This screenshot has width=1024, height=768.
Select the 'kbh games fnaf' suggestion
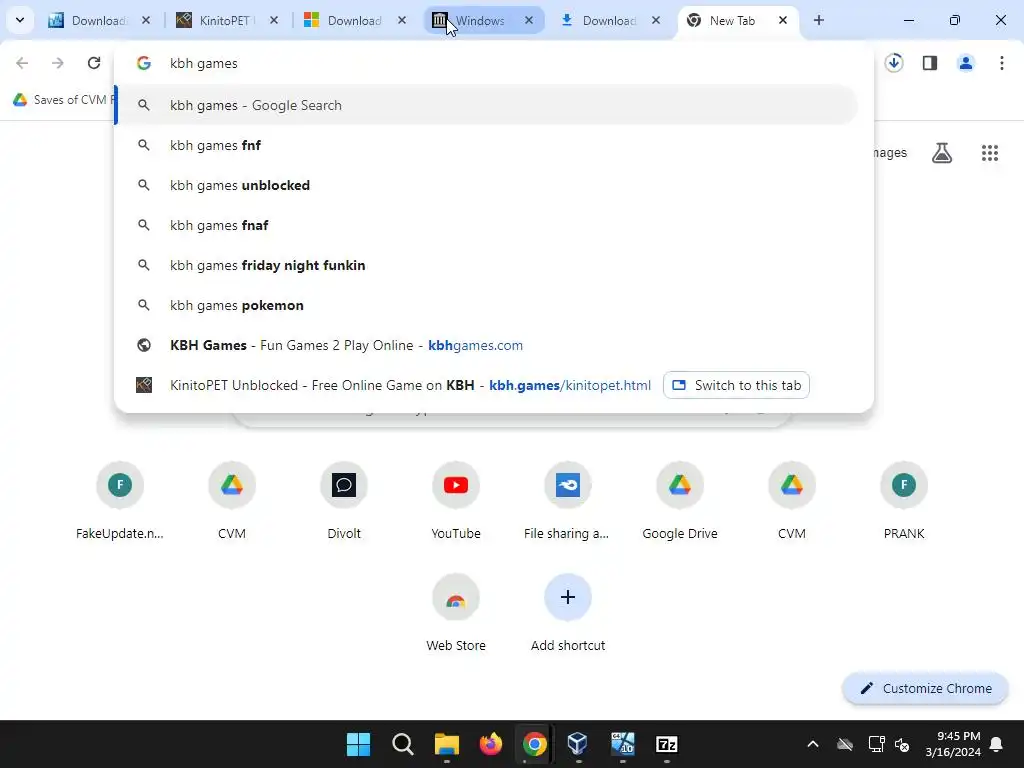point(487,225)
